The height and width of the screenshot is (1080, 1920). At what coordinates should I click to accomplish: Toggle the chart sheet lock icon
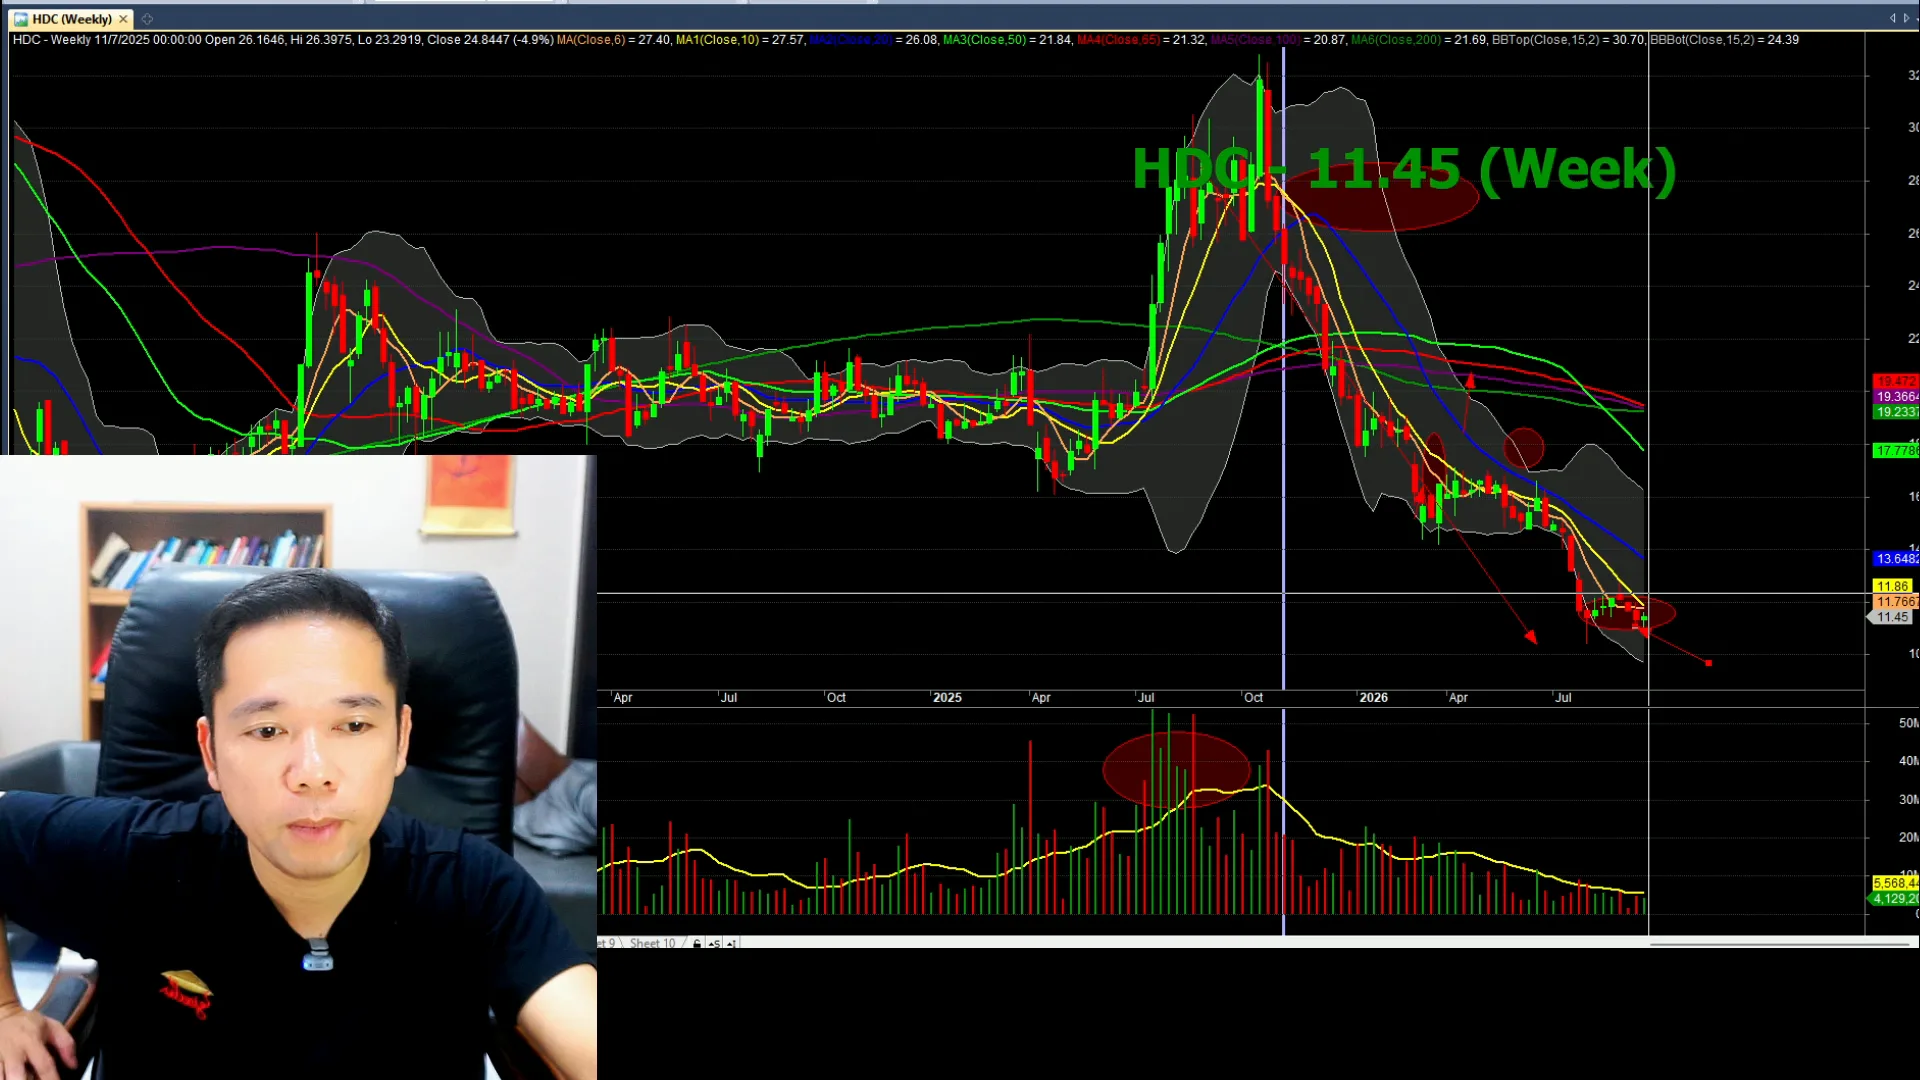point(697,943)
